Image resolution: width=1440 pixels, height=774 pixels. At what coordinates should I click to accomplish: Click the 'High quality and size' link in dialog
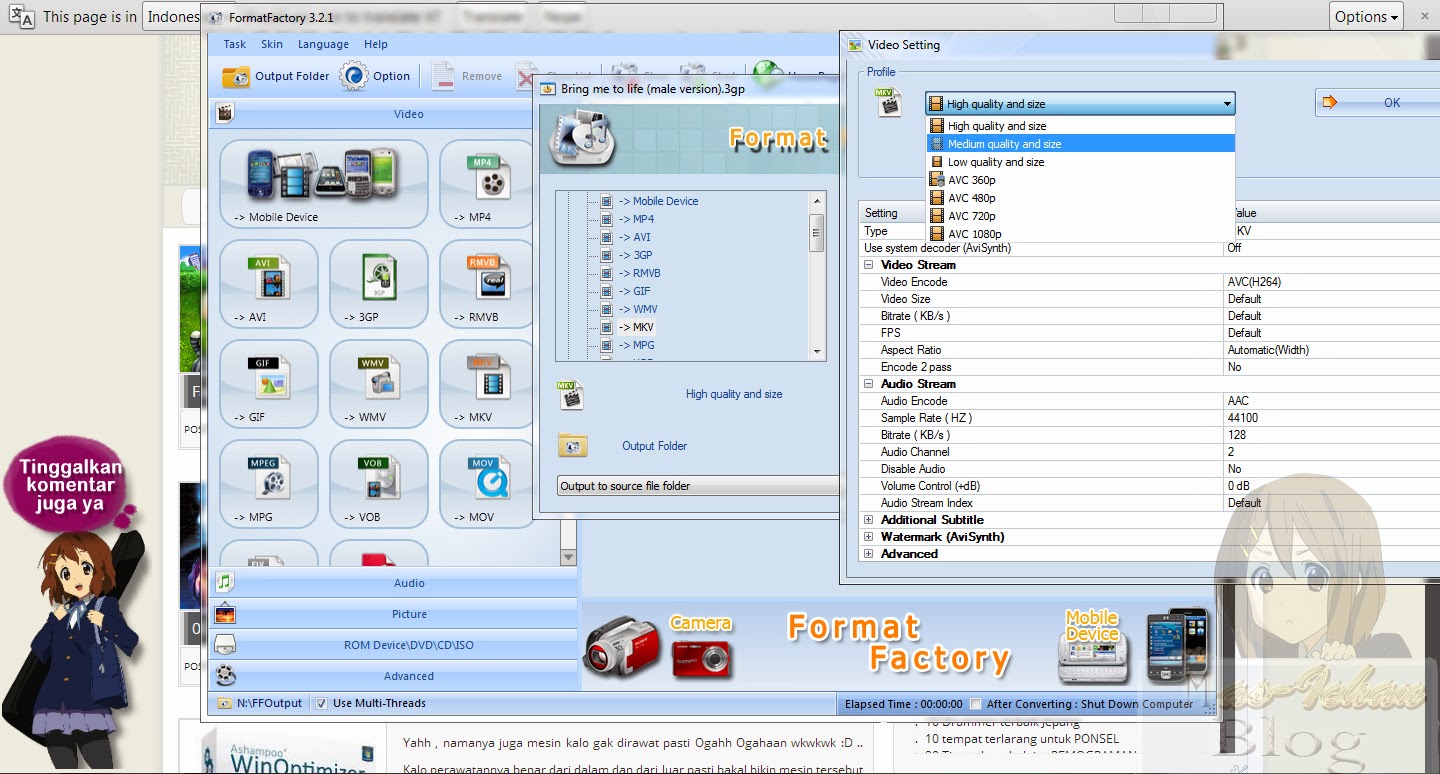pos(734,394)
